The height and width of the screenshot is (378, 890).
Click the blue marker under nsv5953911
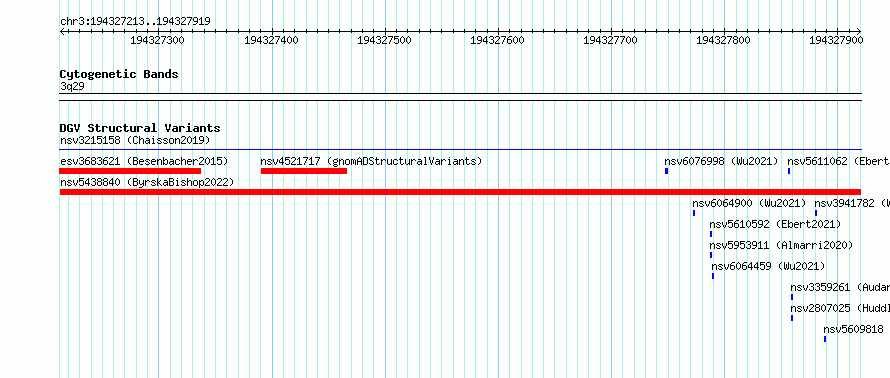point(711,255)
